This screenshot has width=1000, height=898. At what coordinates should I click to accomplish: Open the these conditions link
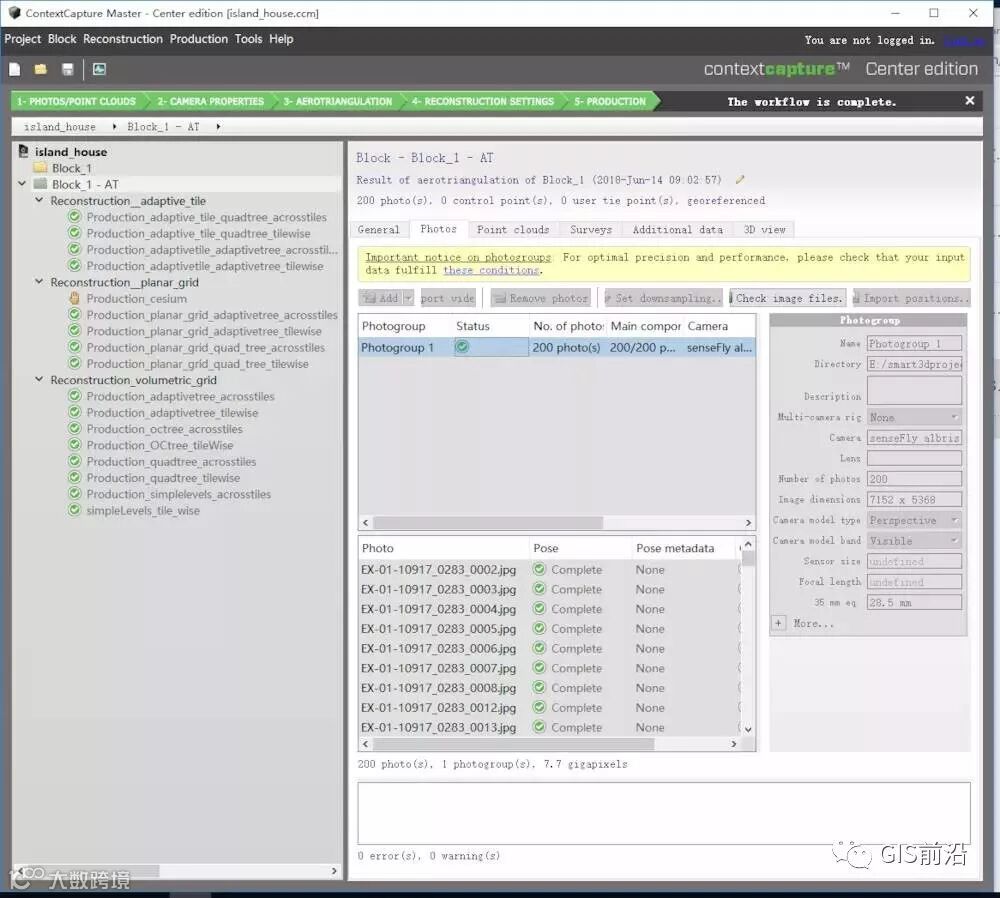pyautogui.click(x=491, y=270)
